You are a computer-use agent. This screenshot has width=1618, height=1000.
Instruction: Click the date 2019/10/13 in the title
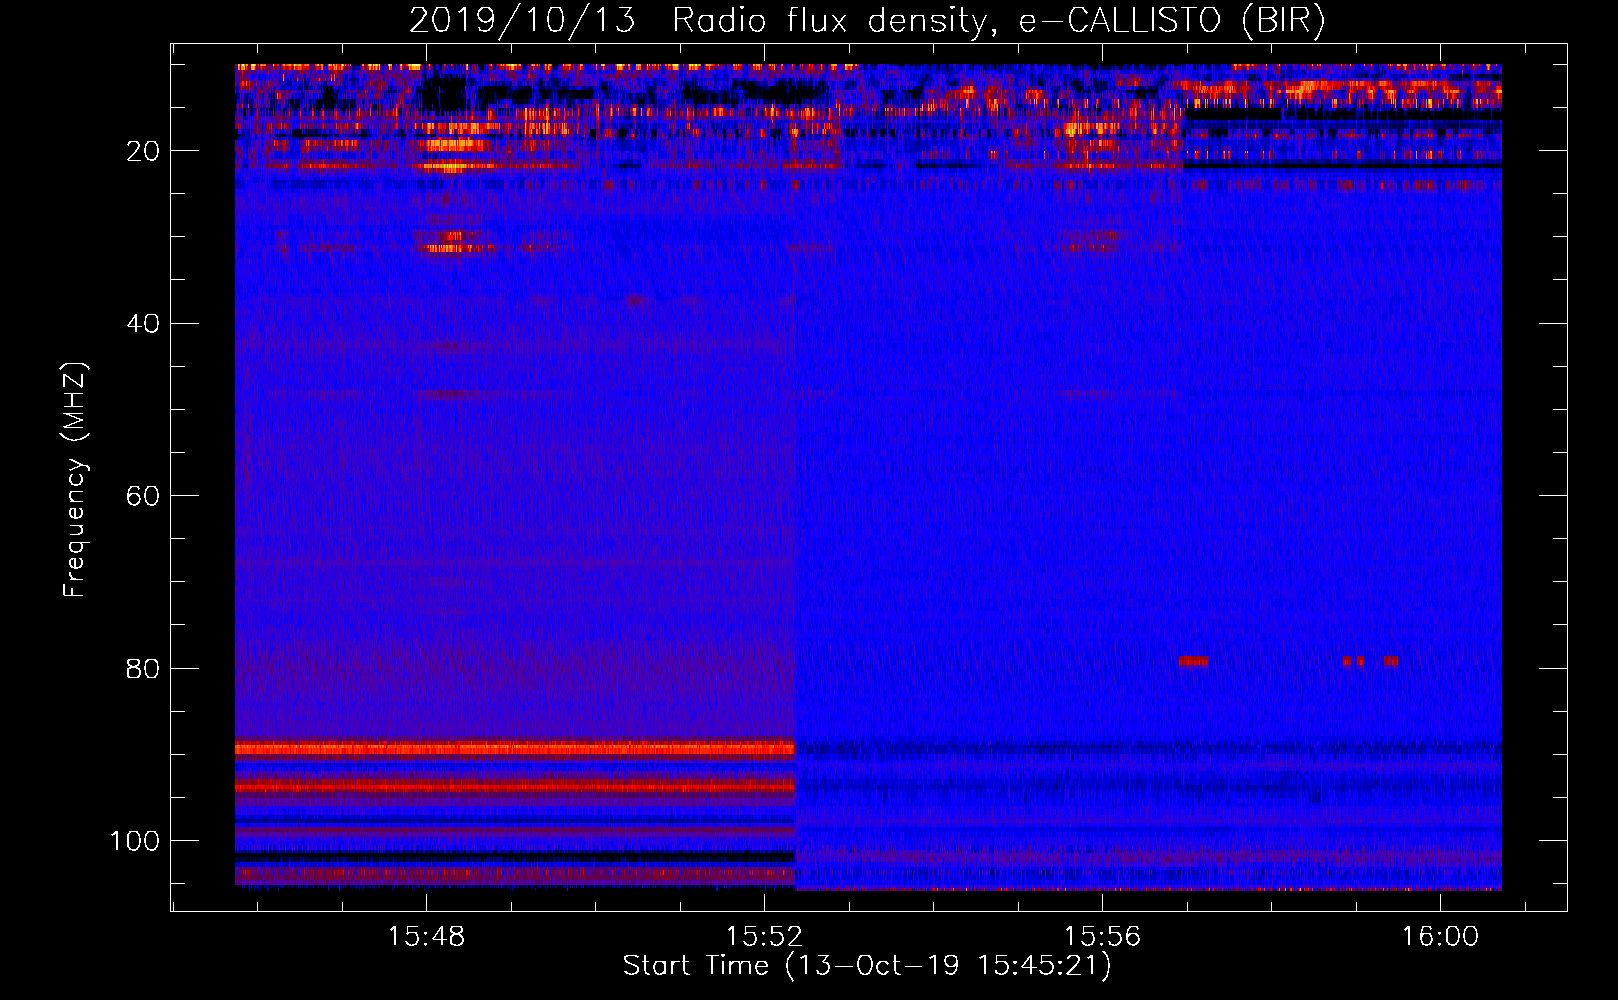[522, 21]
